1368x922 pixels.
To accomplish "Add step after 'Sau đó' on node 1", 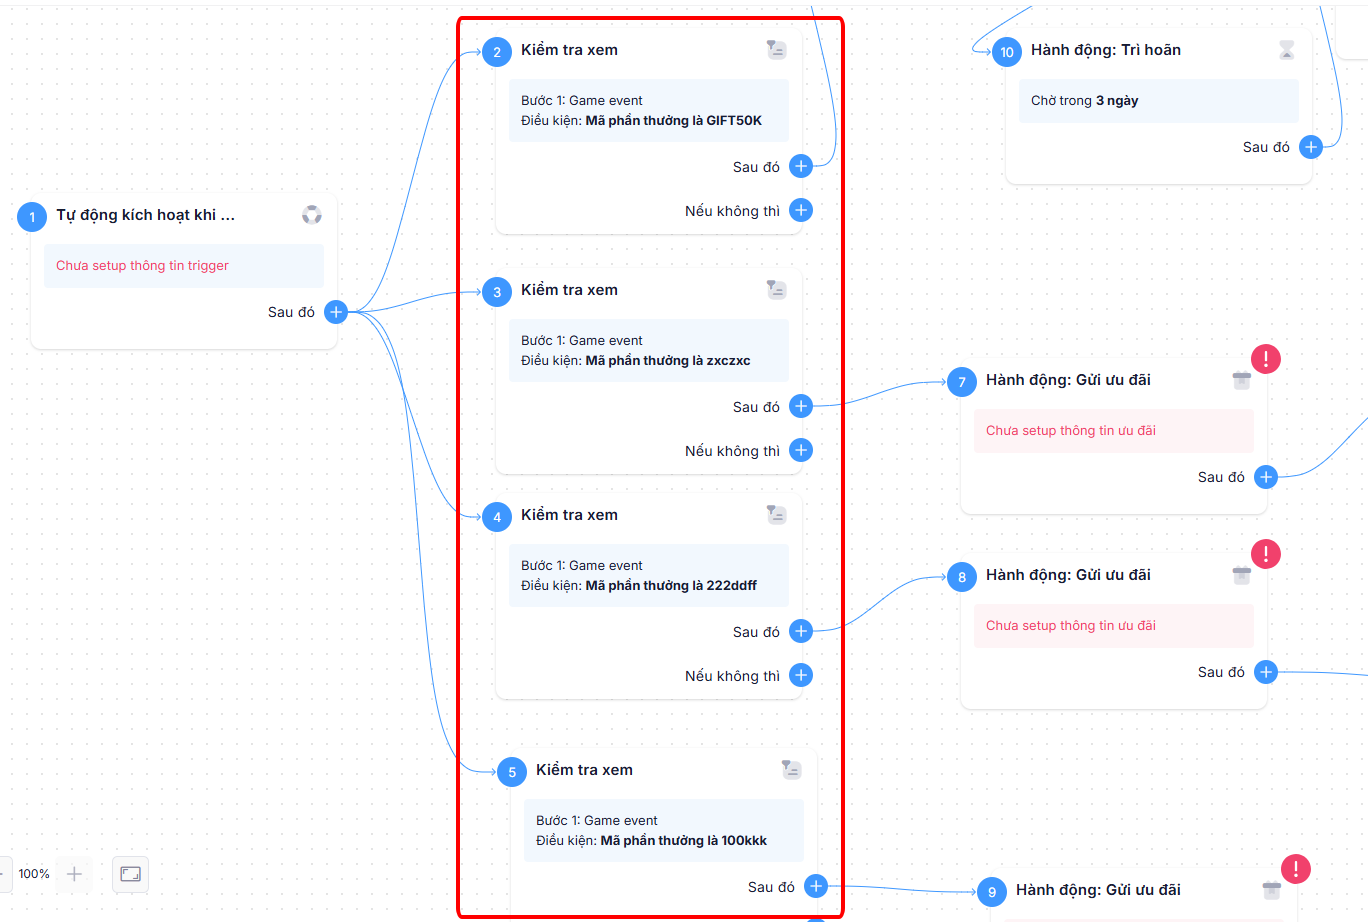I will tap(336, 312).
